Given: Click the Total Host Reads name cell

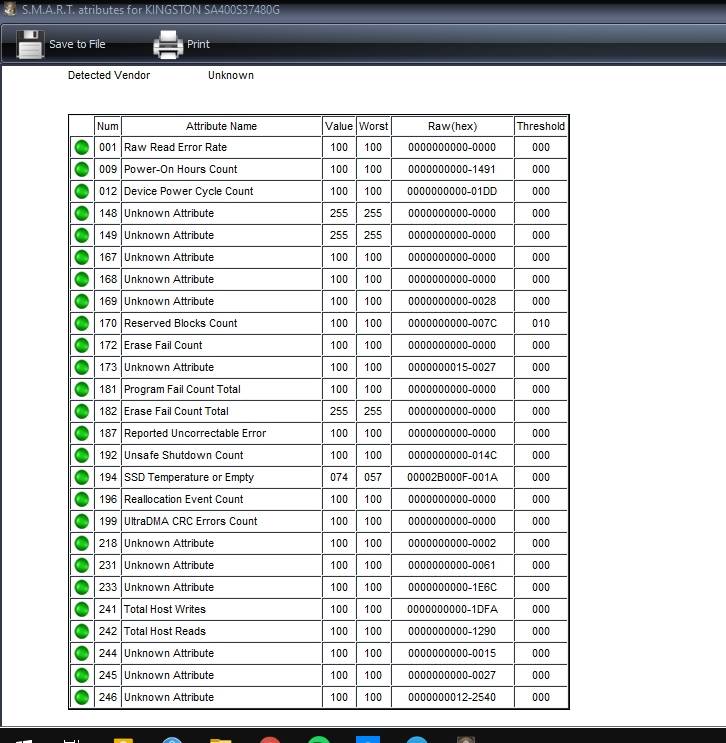Looking at the screenshot, I should pos(221,631).
